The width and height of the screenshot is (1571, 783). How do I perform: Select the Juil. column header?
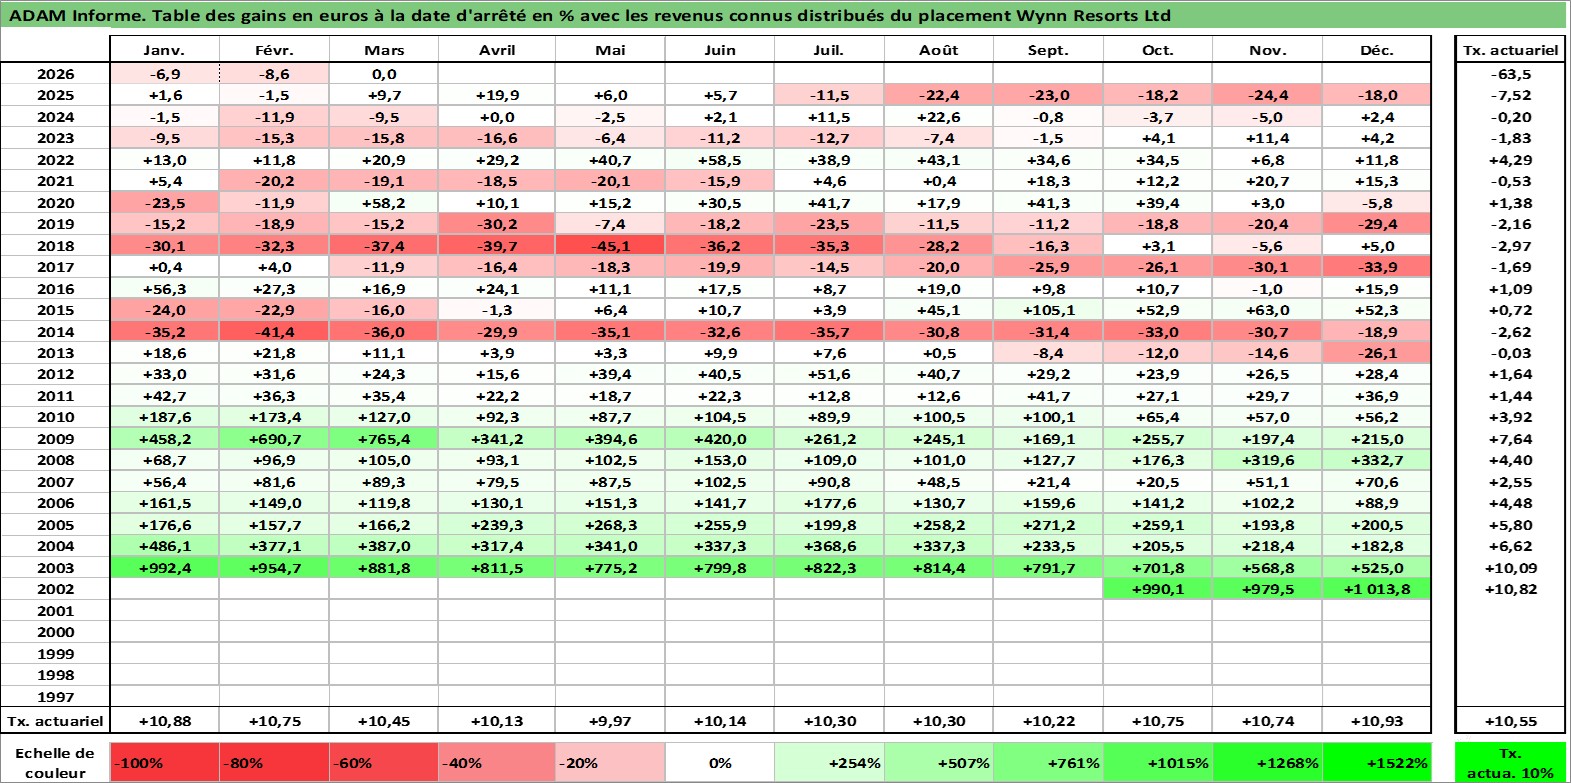tap(829, 50)
